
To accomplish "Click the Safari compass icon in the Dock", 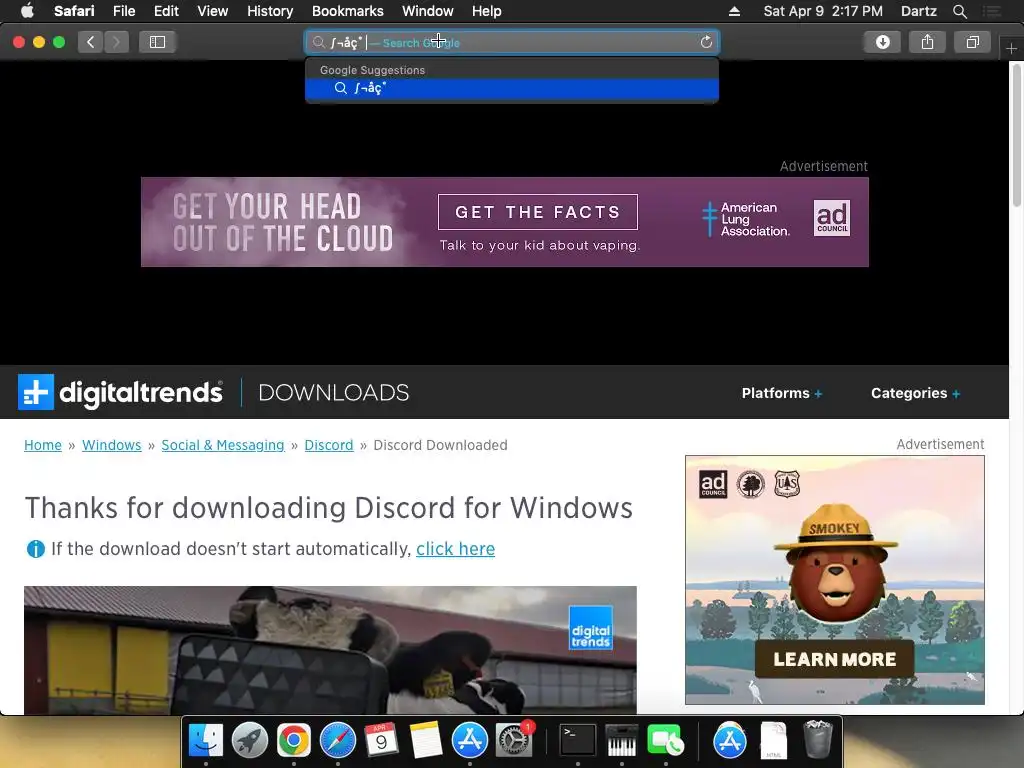I will pyautogui.click(x=338, y=741).
